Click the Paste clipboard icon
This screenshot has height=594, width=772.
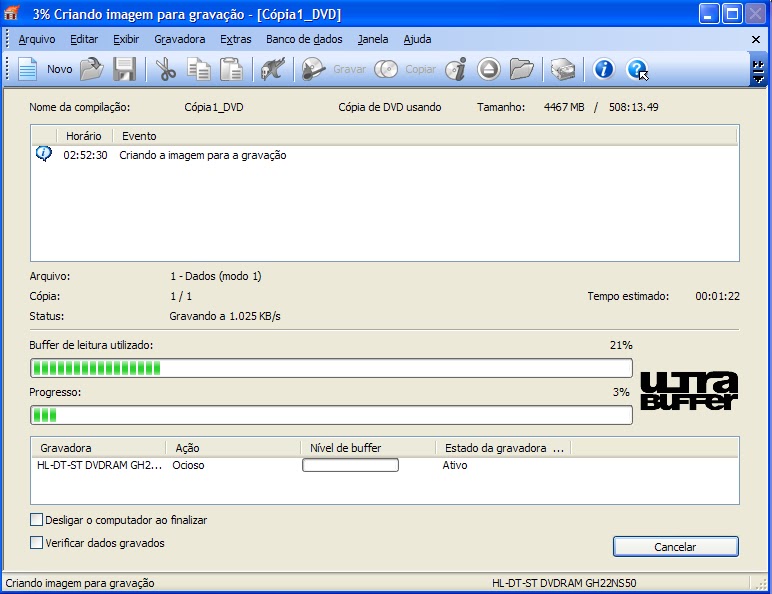pos(231,69)
